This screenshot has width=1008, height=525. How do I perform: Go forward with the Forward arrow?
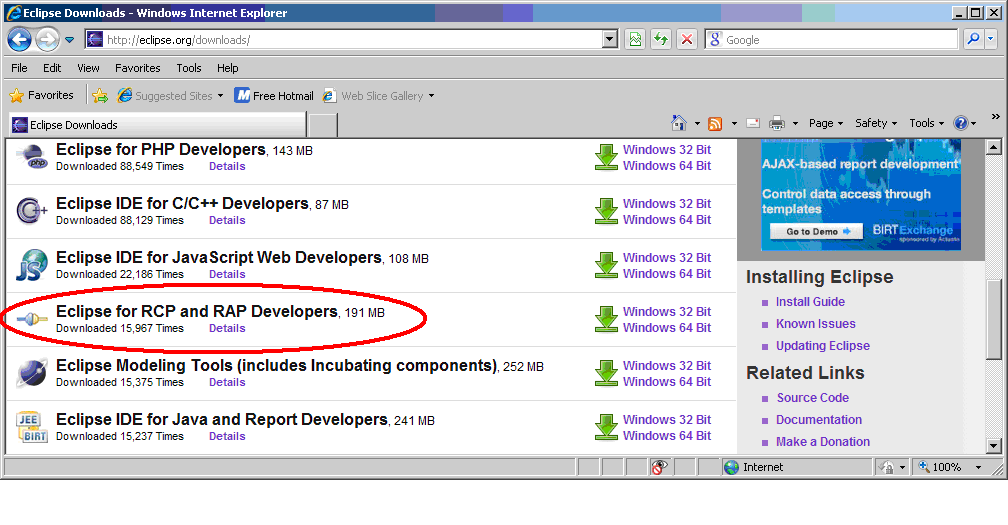(47, 40)
